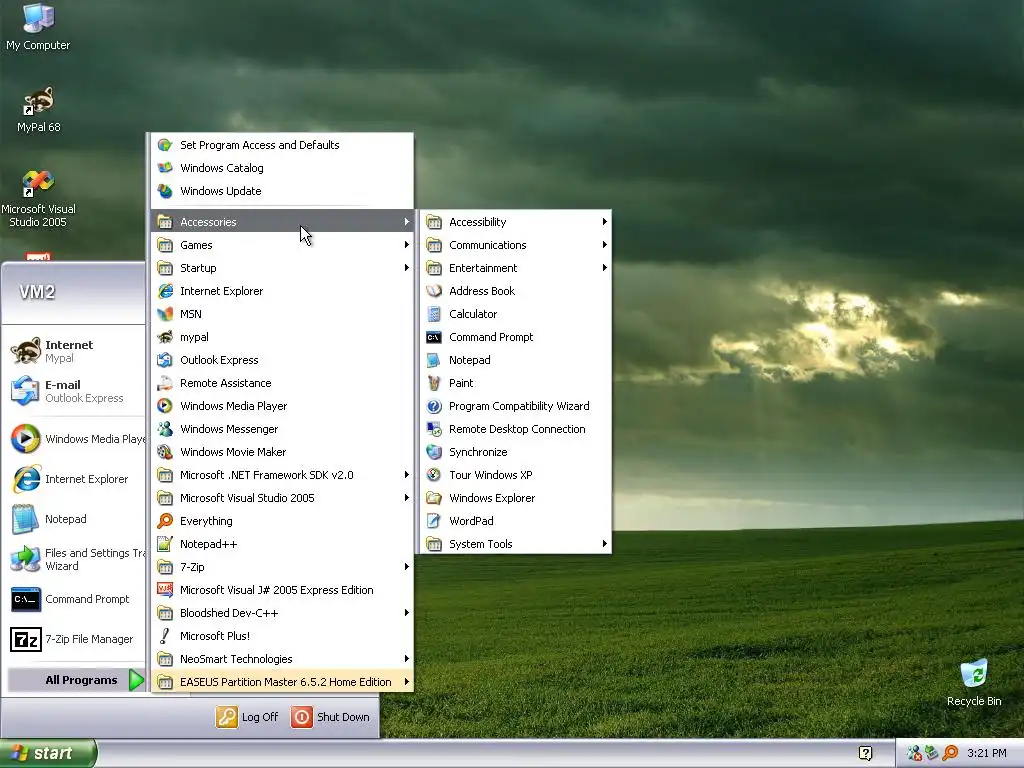The height and width of the screenshot is (768, 1024).
Task: Click the Windows Update globe icon
Action: point(165,191)
